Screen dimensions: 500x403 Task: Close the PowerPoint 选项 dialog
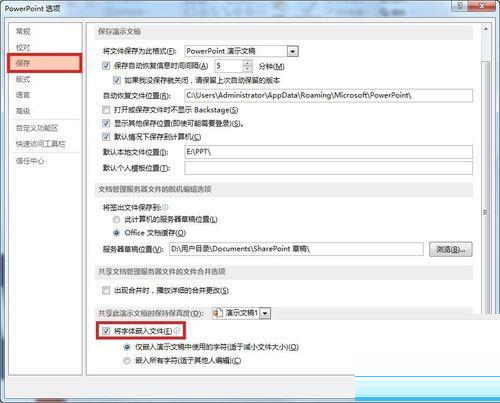[x=482, y=6]
